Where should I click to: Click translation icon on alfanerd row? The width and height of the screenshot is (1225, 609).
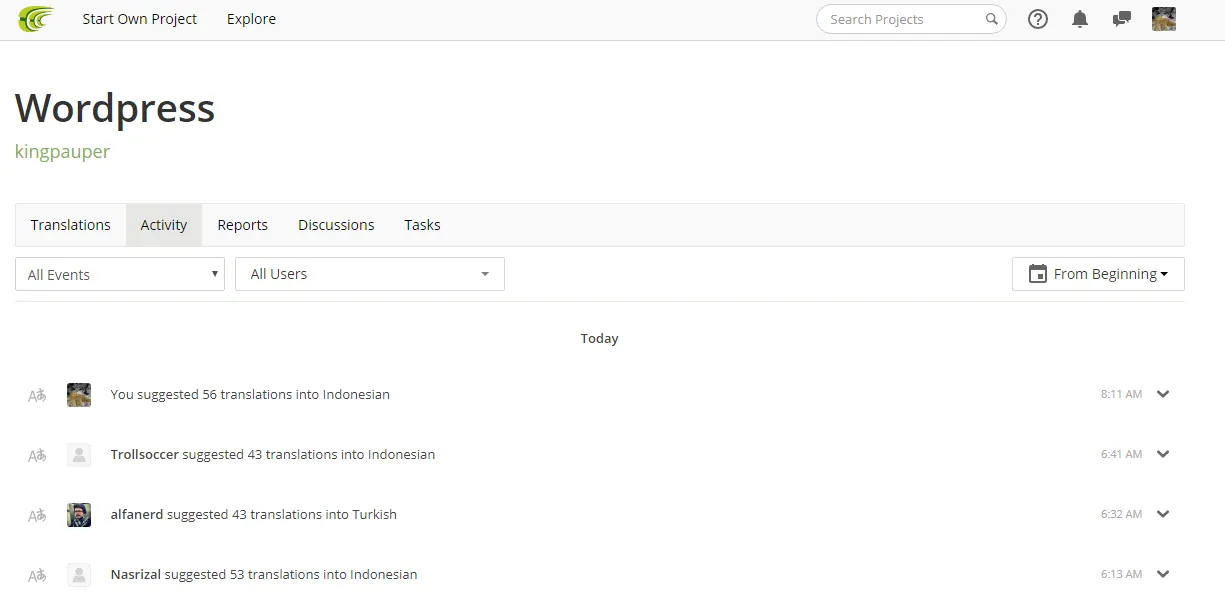[37, 515]
